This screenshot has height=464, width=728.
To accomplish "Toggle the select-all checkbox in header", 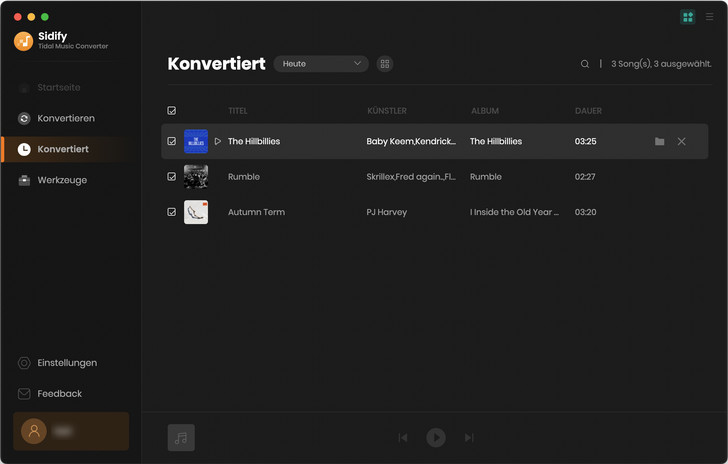I will point(172,111).
